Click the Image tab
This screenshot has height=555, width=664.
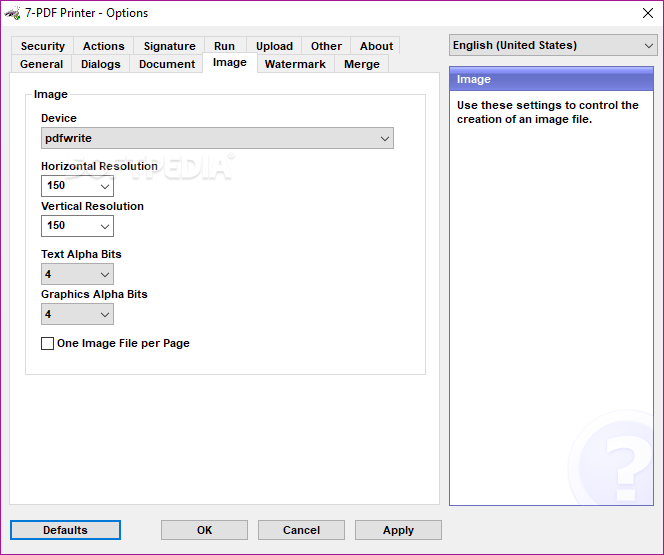tap(230, 63)
